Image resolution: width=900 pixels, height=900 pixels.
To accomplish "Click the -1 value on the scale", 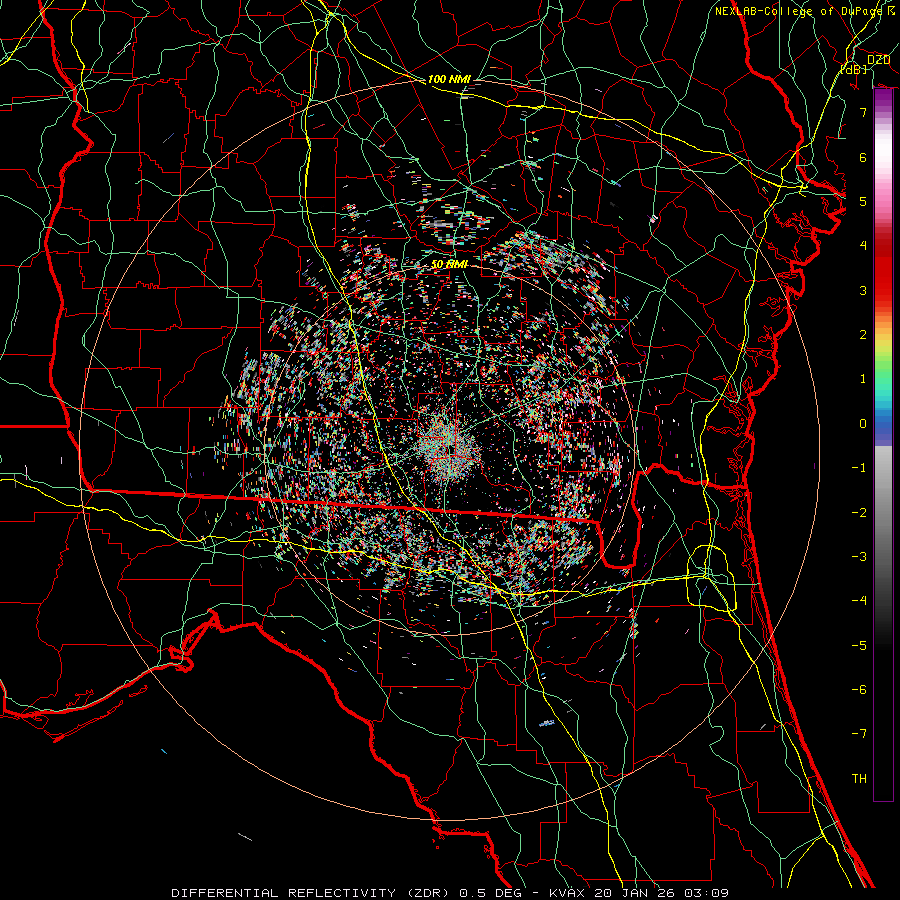I will point(859,468).
